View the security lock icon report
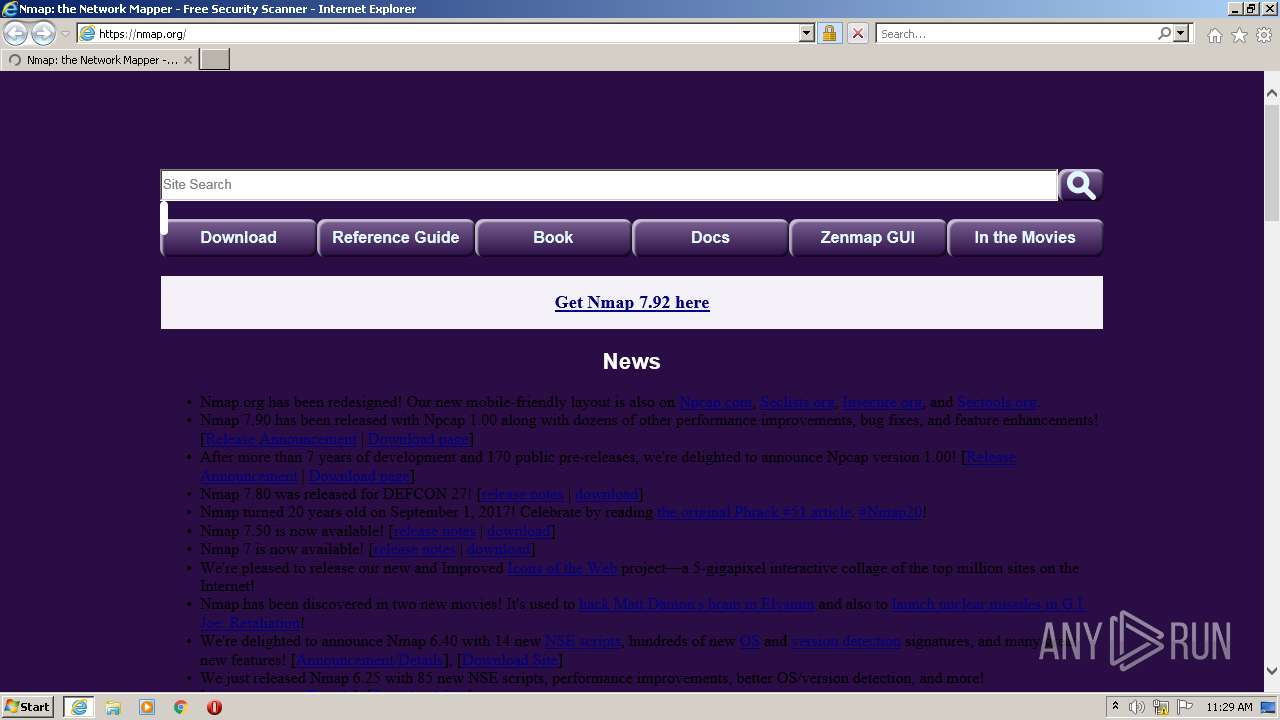Viewport: 1280px width, 720px height. click(x=829, y=33)
